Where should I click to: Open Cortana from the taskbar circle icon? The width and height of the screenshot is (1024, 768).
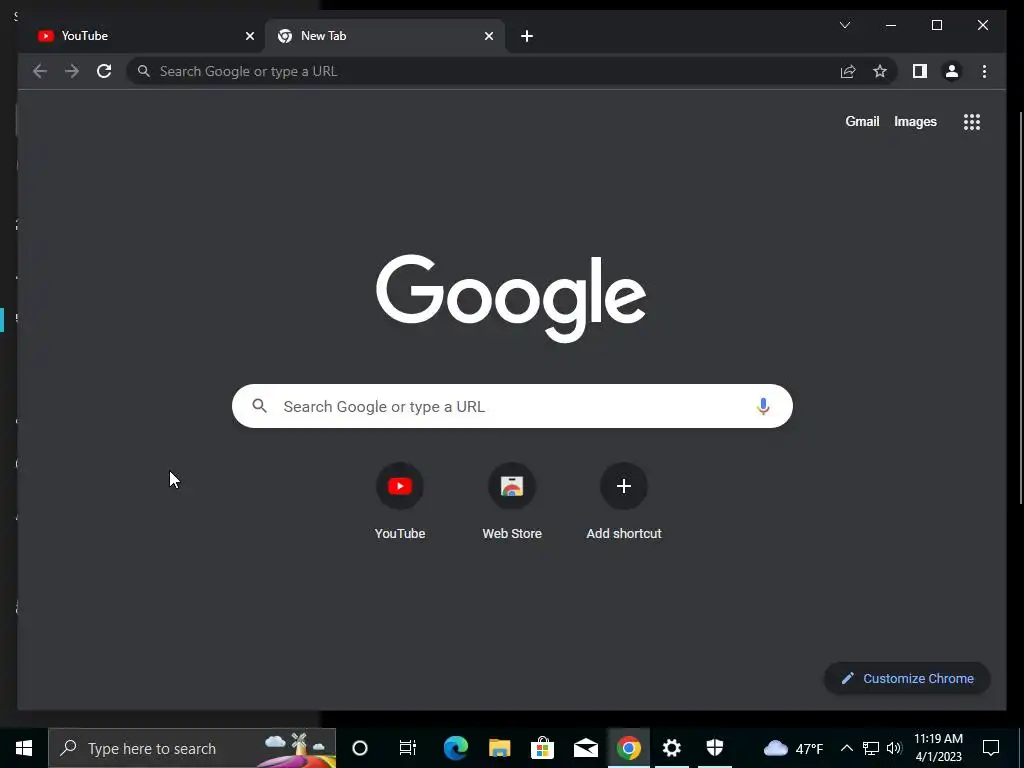coord(360,748)
